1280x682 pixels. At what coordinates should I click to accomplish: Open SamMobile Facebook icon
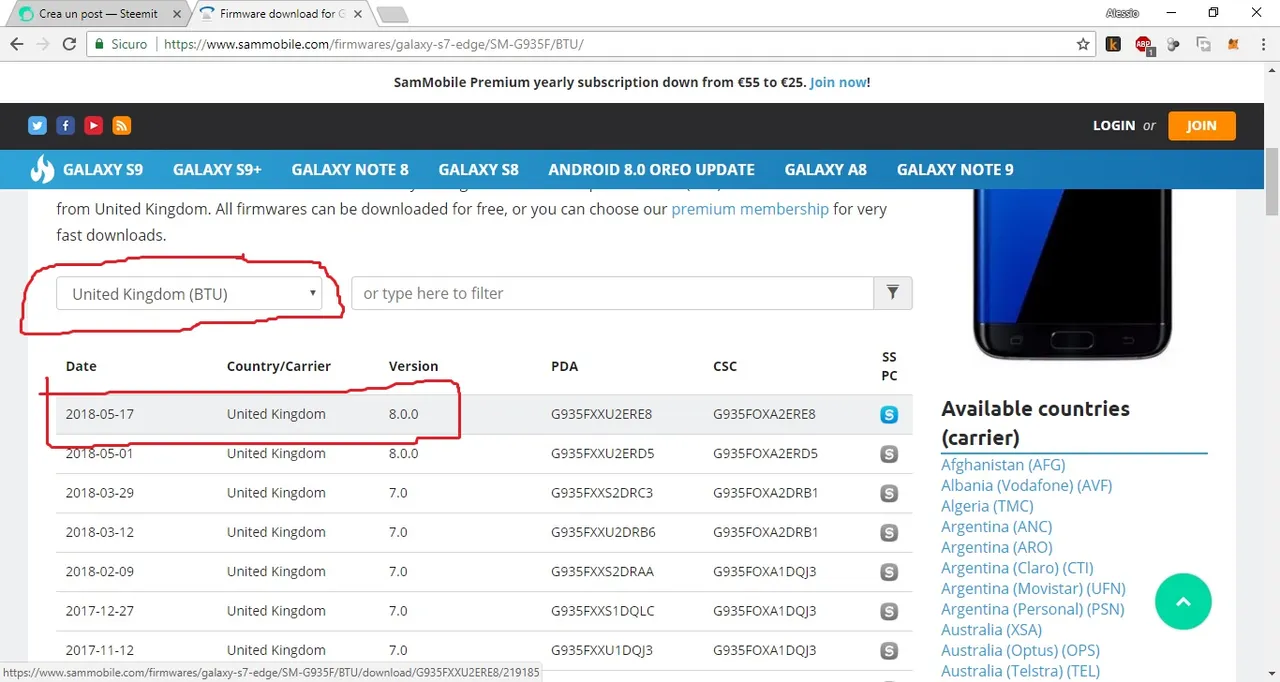coord(65,125)
